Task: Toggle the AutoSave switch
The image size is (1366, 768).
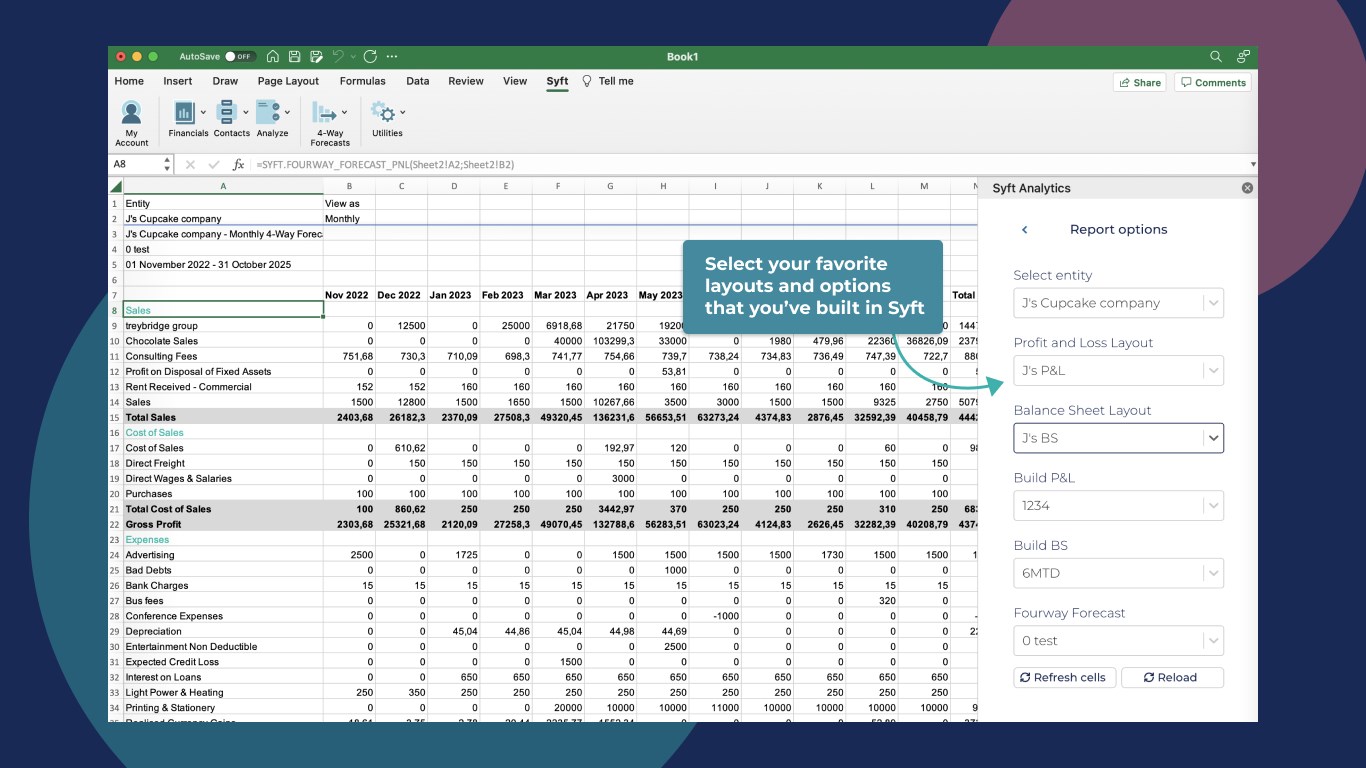Action: 240,57
